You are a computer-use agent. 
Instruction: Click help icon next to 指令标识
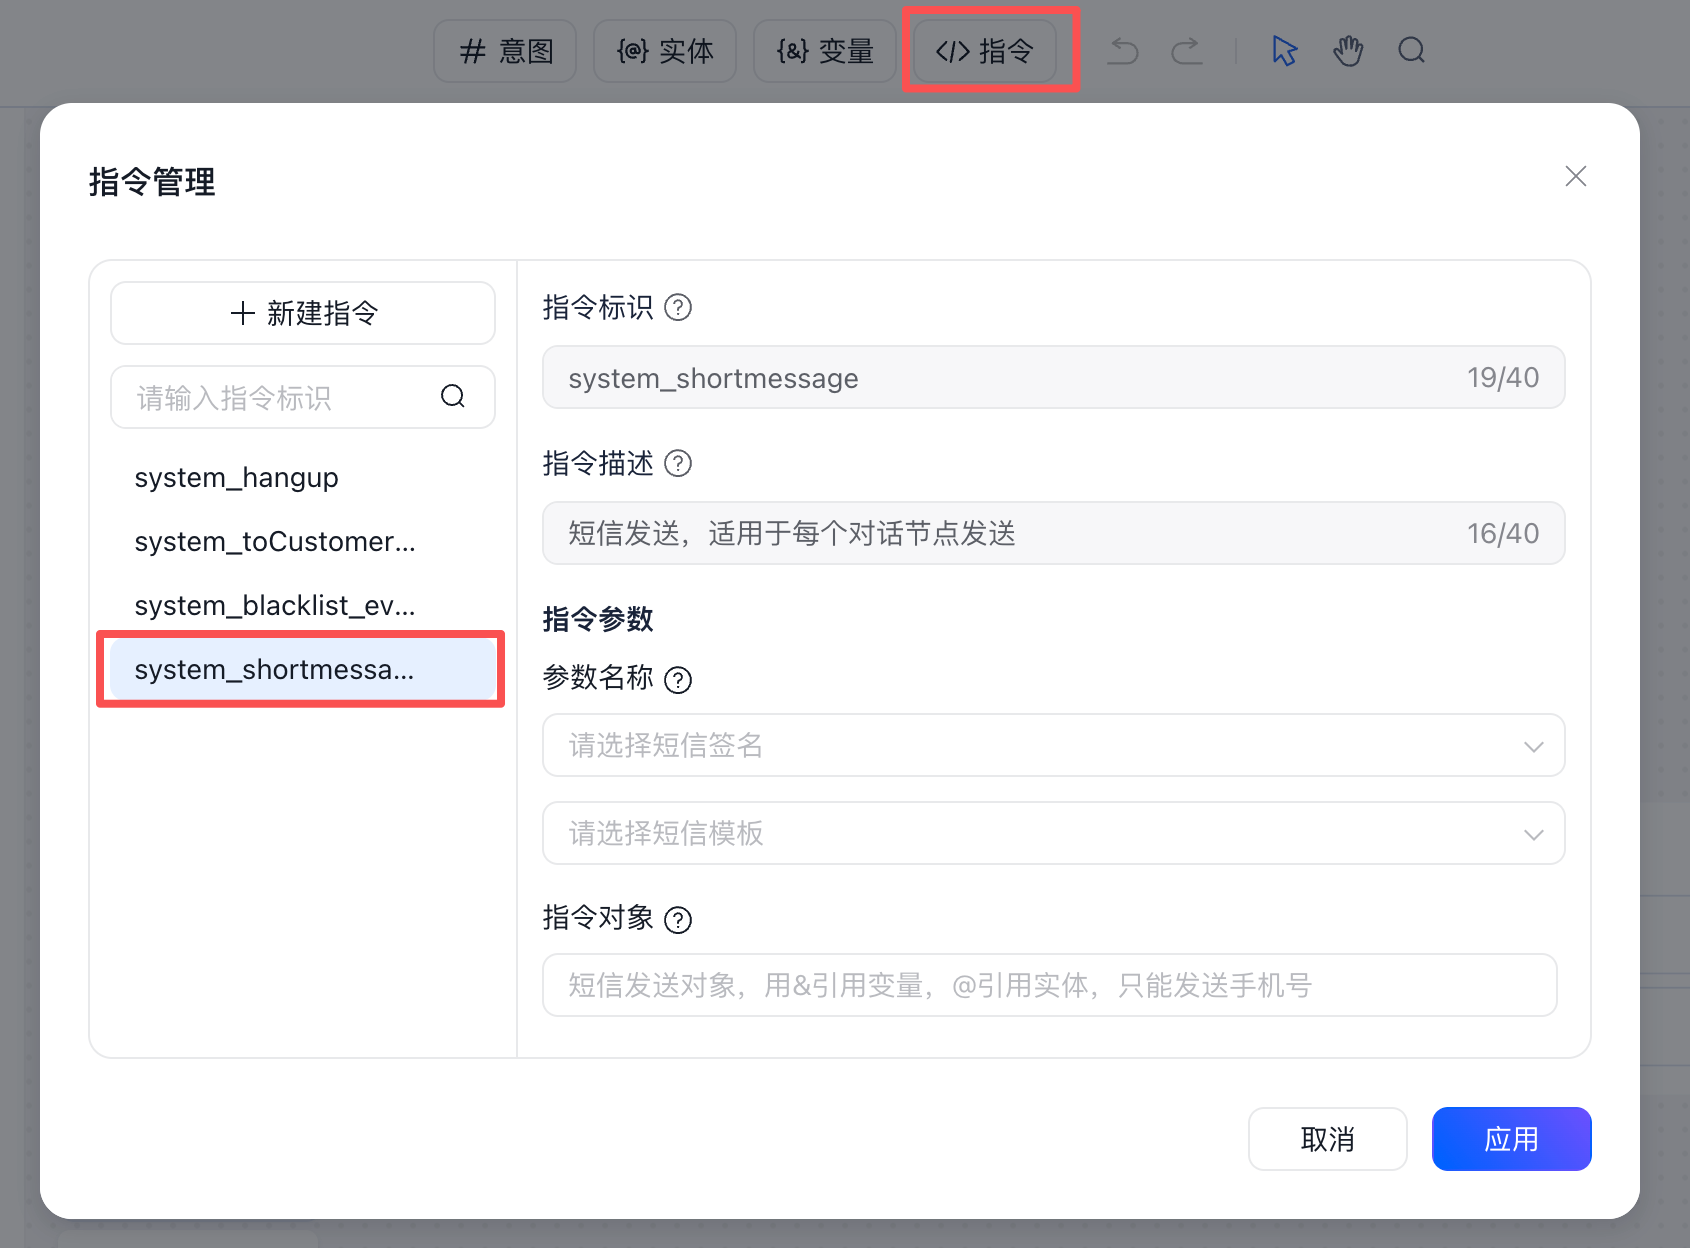(678, 307)
